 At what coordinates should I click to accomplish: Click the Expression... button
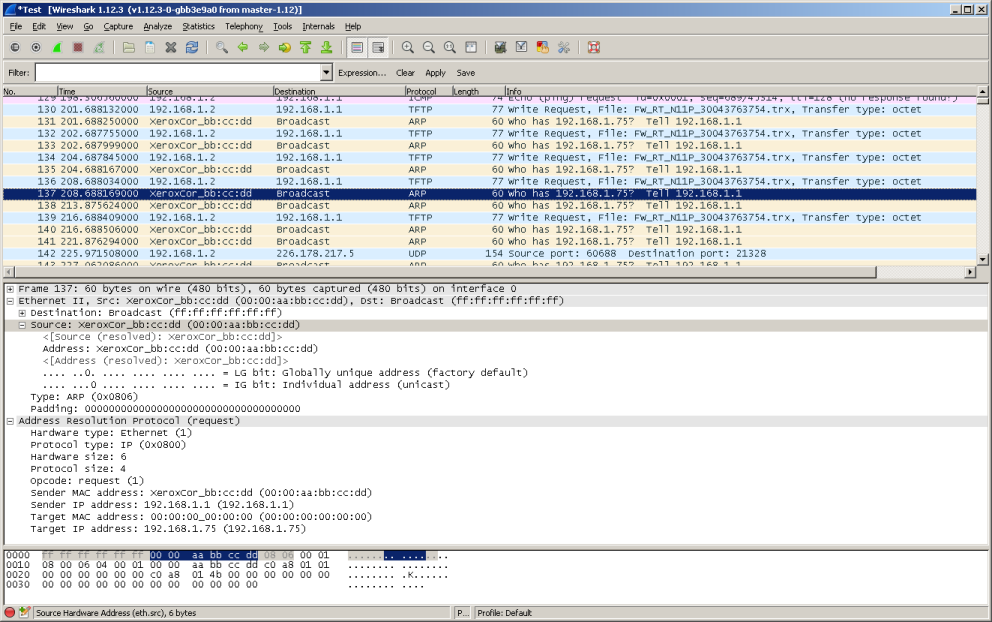(362, 73)
